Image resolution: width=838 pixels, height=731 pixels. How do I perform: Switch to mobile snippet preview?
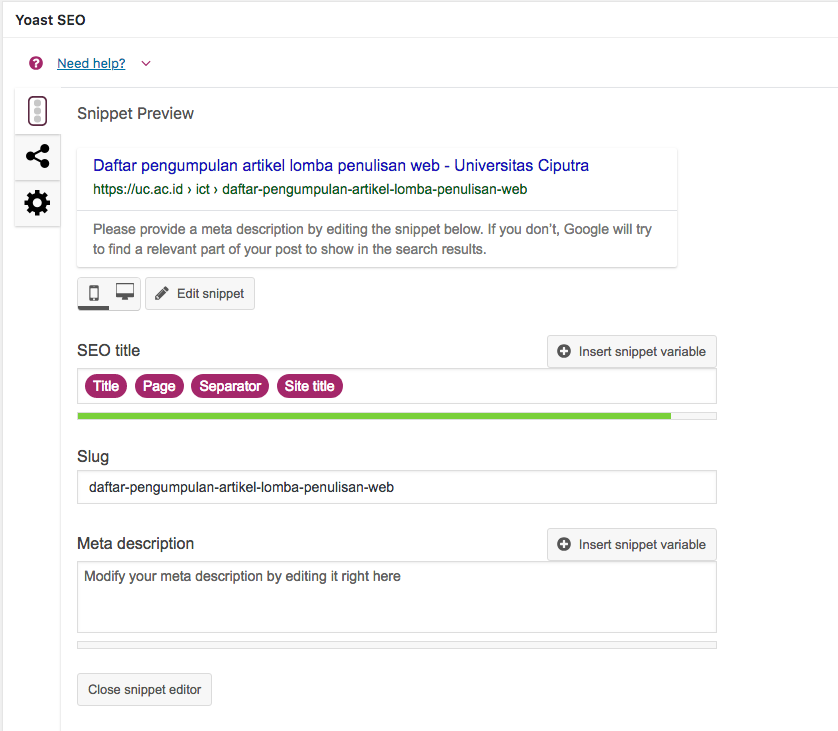click(94, 293)
